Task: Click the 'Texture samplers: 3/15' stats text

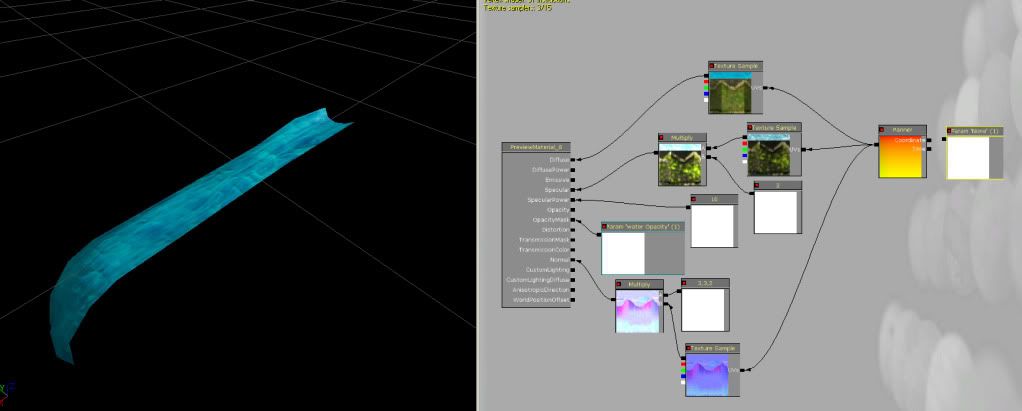Action: tap(518, 8)
